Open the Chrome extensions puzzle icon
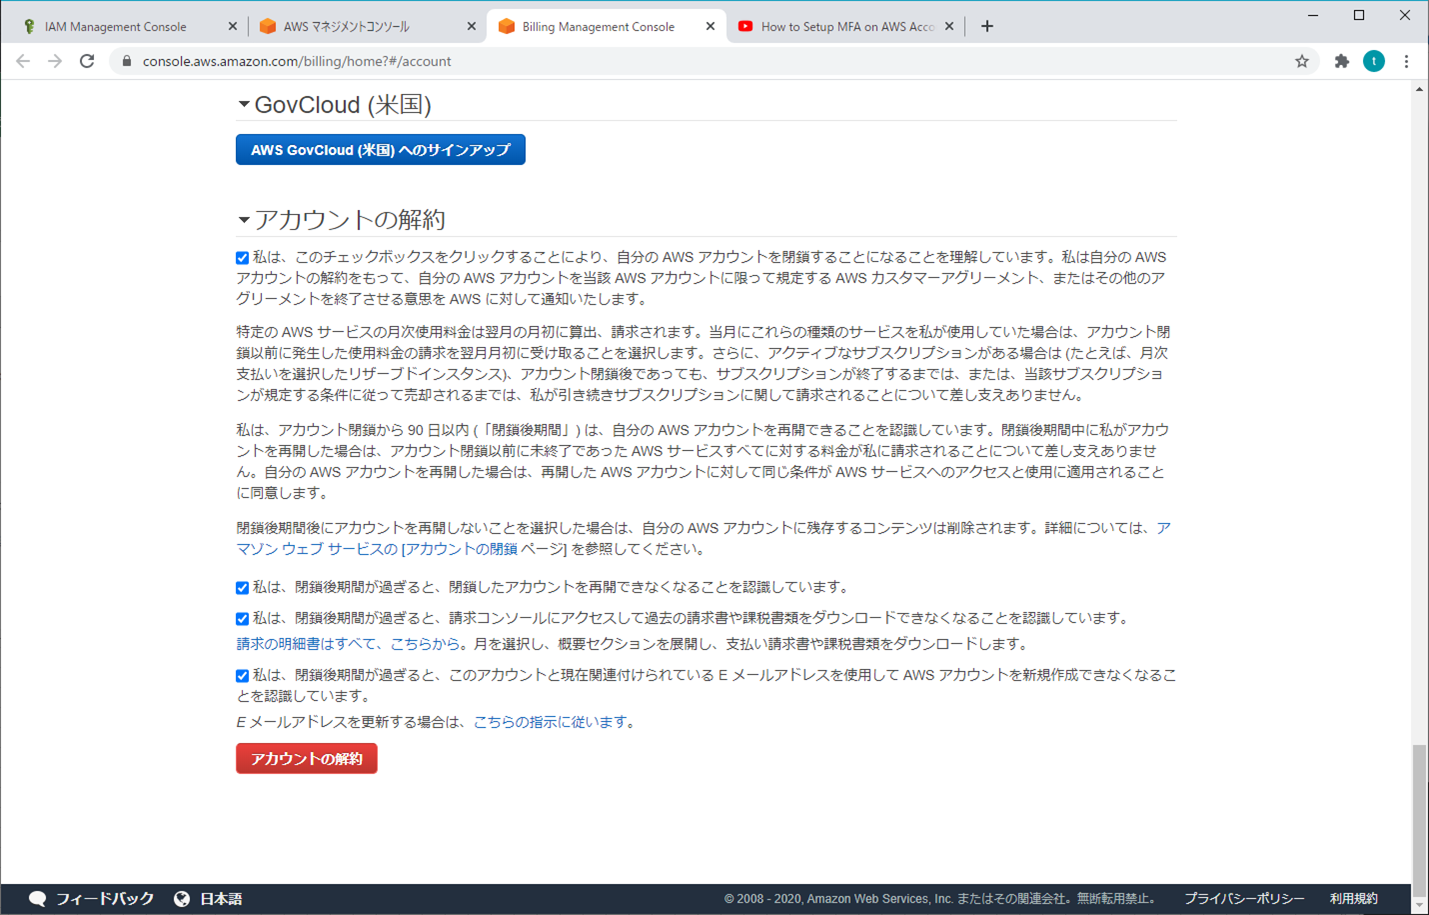The width and height of the screenshot is (1429, 915). [x=1342, y=61]
